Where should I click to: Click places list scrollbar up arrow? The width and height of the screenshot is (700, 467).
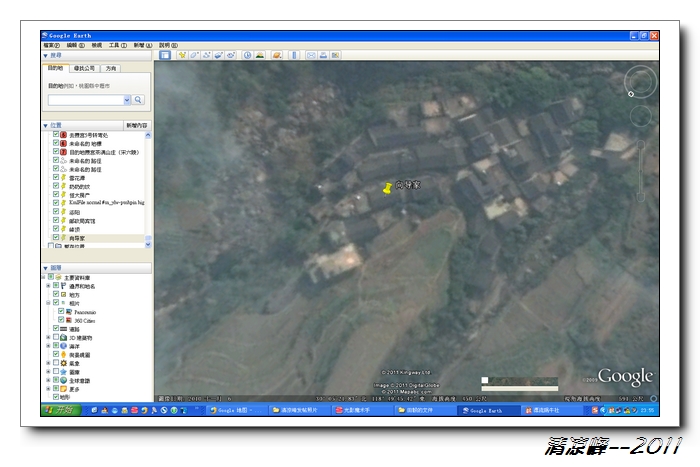pyautogui.click(x=148, y=135)
